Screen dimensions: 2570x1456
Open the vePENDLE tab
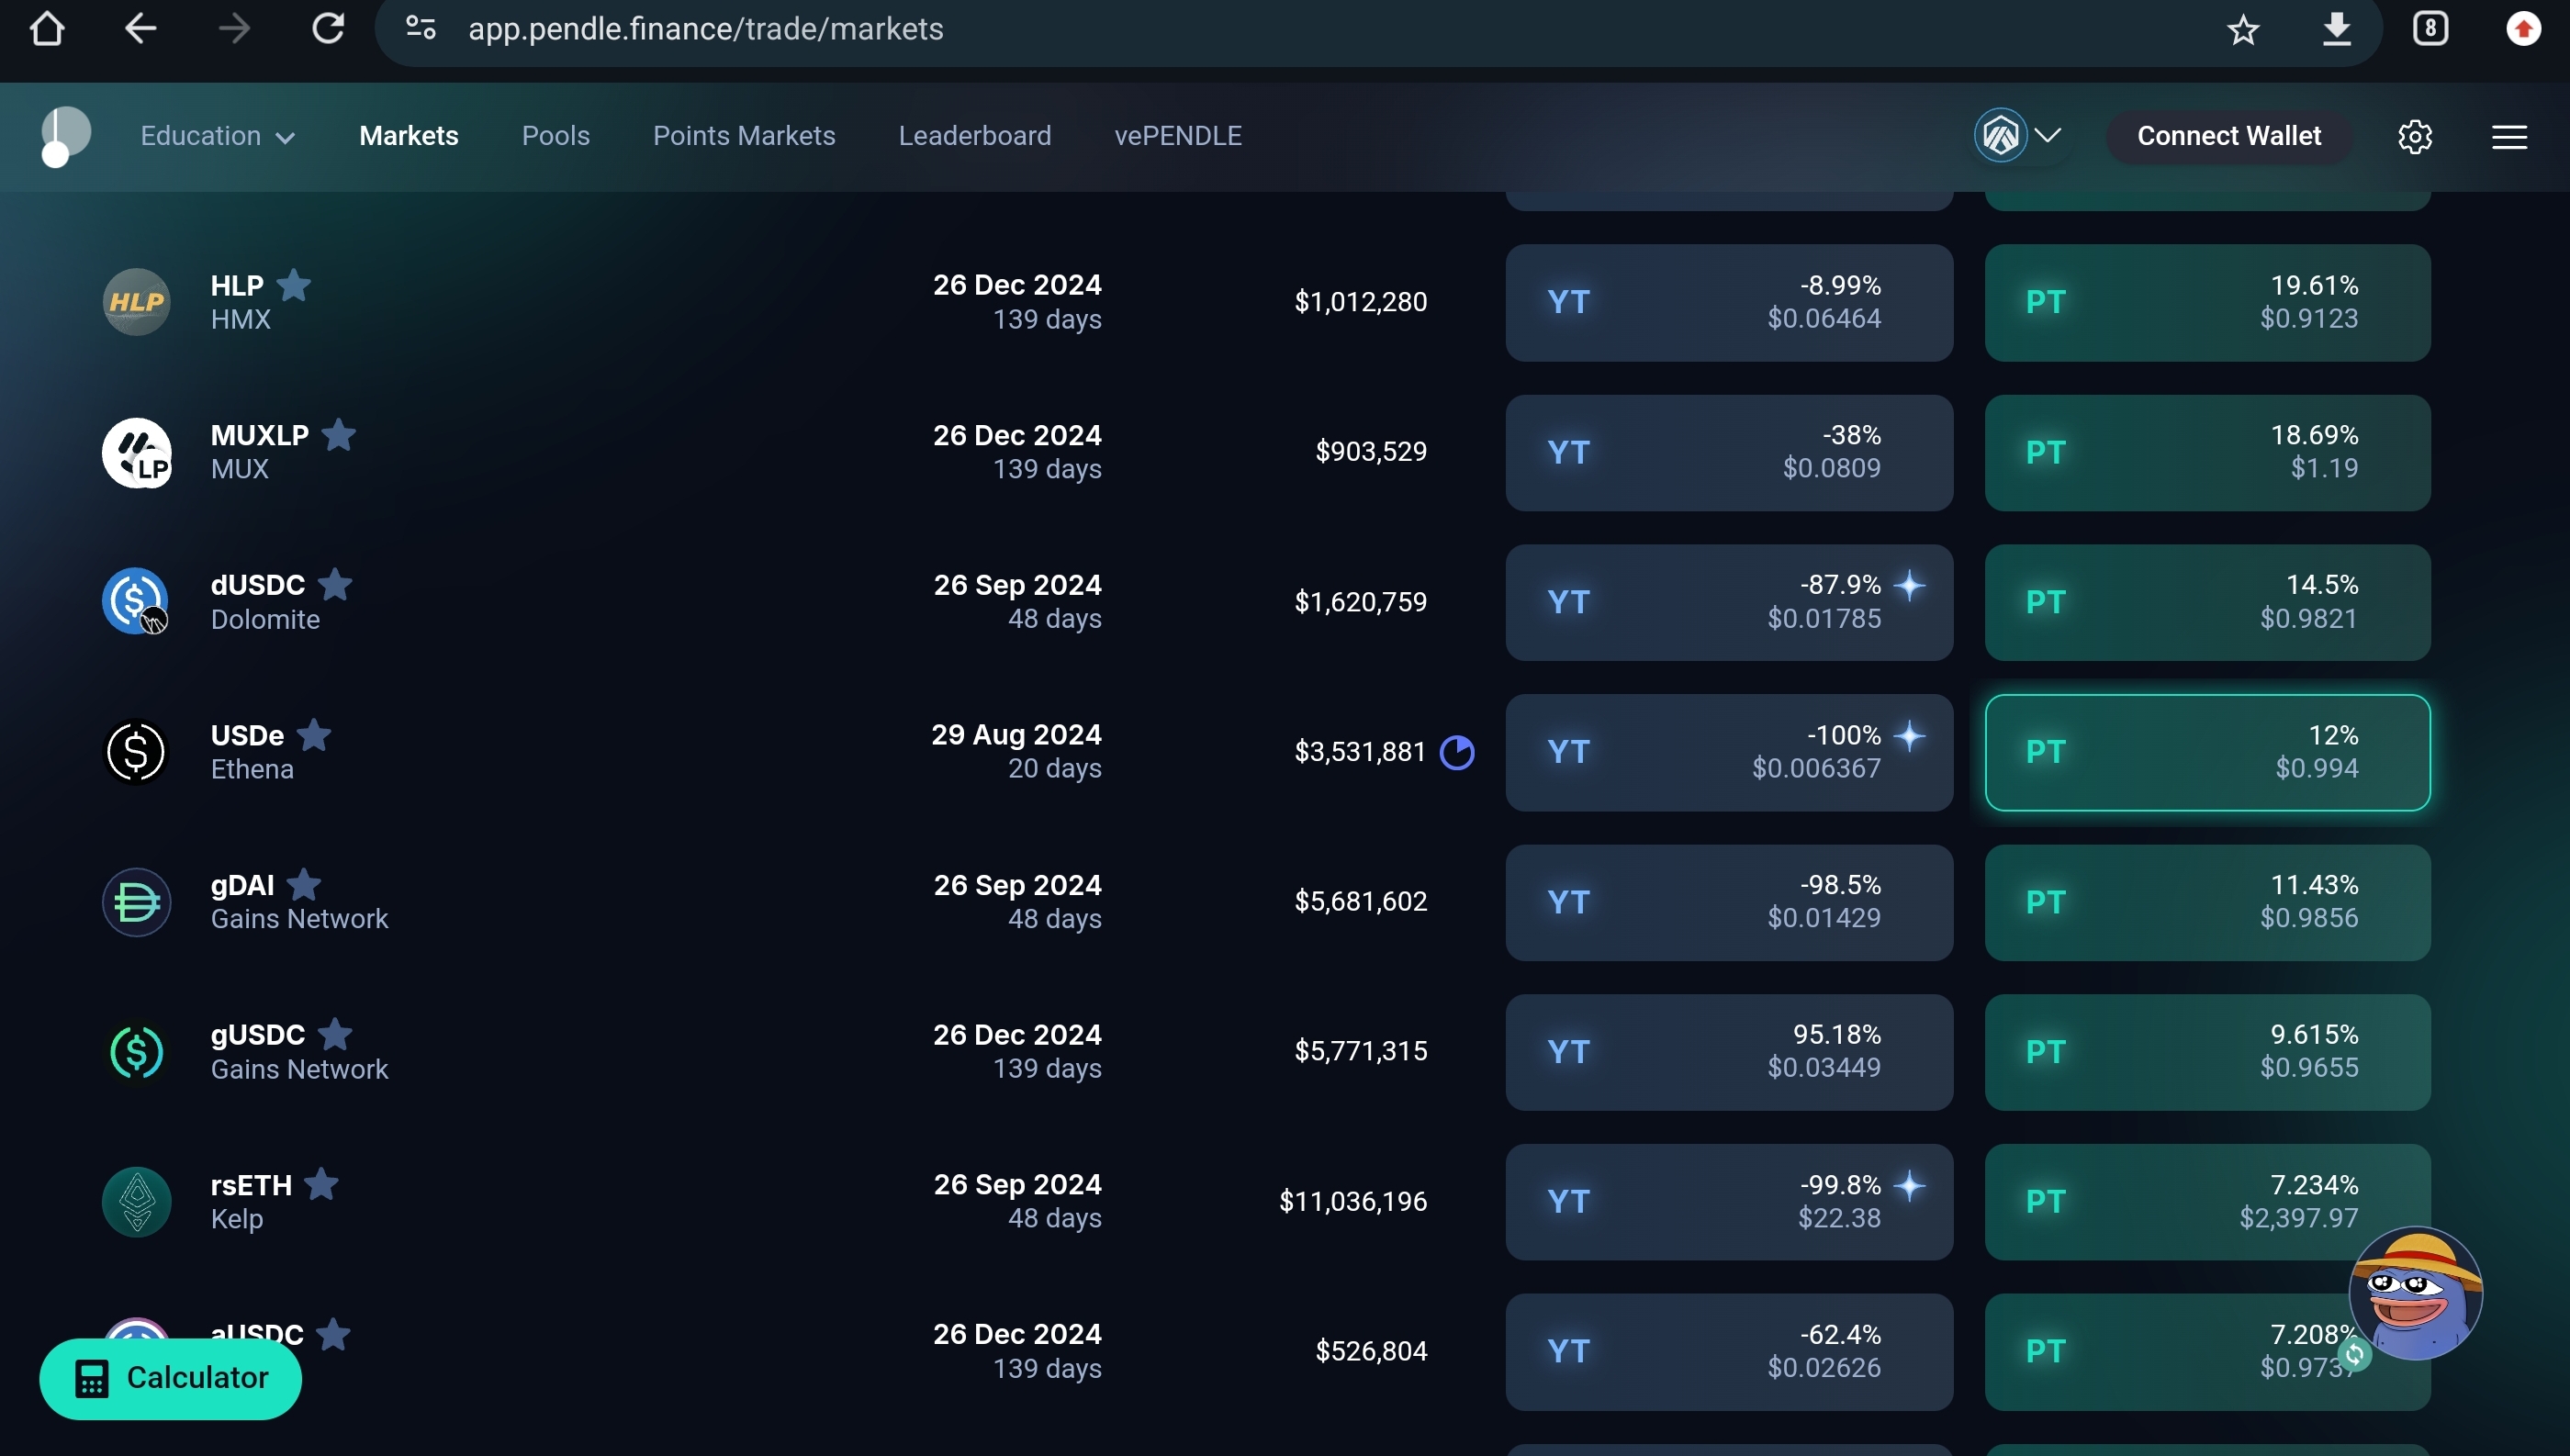pos(1177,136)
